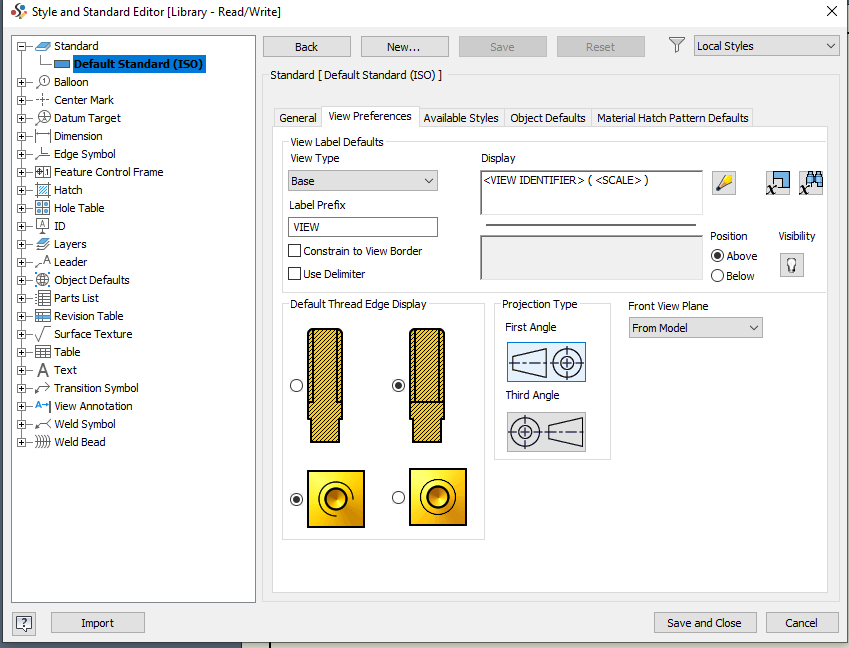Click the Save and Close button
Image resolution: width=849 pixels, height=648 pixels.
click(704, 622)
